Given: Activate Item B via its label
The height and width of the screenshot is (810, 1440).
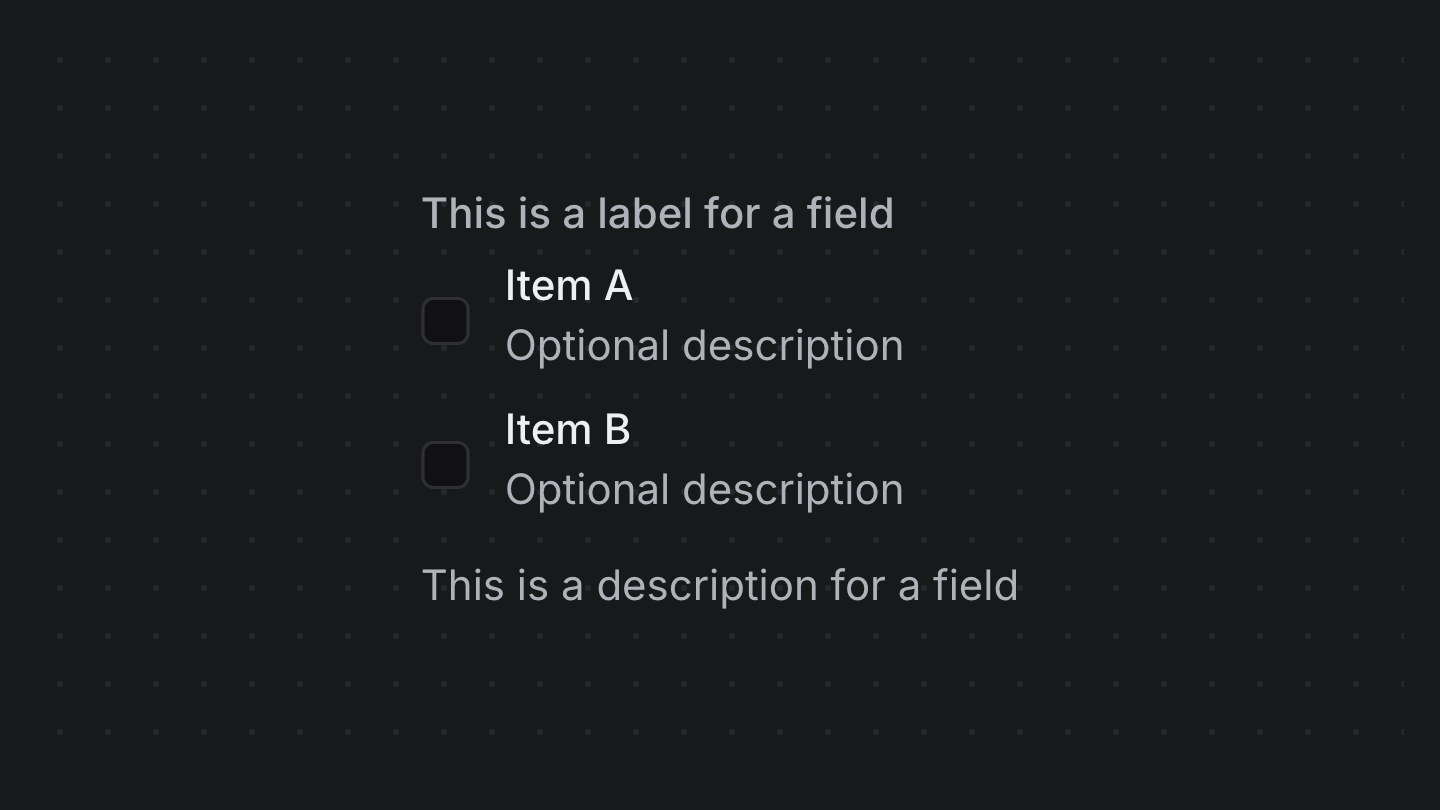Looking at the screenshot, I should tap(568, 430).
